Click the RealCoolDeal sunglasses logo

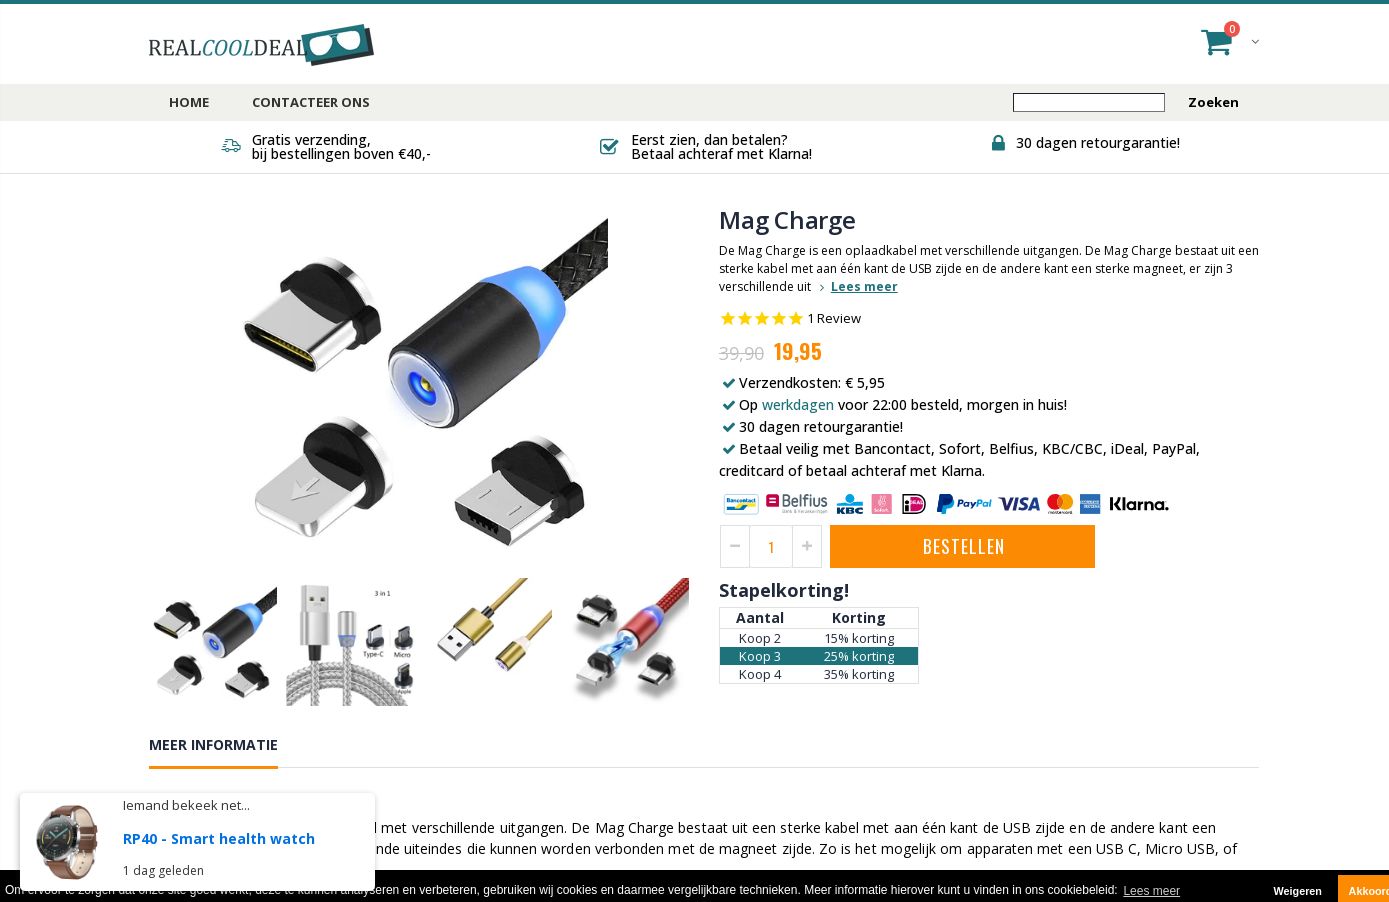tap(261, 45)
